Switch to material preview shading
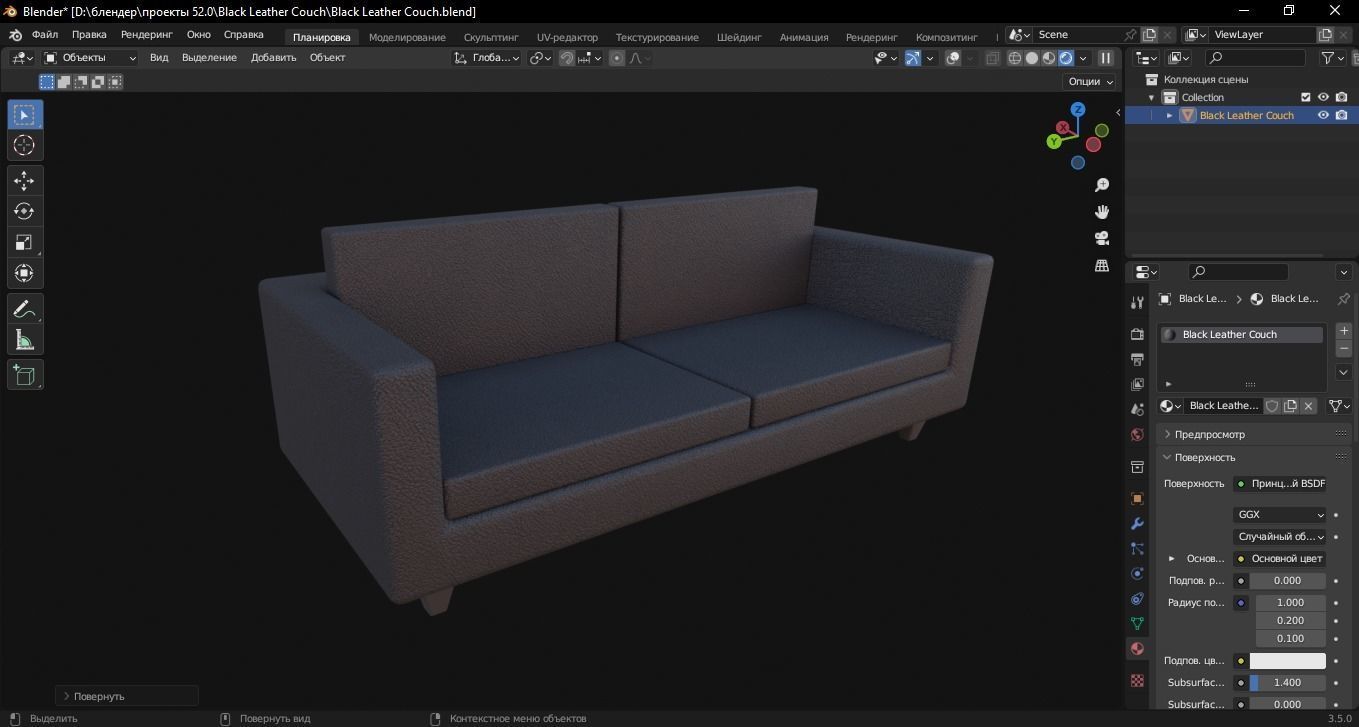The image size is (1359, 727). pyautogui.click(x=1049, y=58)
